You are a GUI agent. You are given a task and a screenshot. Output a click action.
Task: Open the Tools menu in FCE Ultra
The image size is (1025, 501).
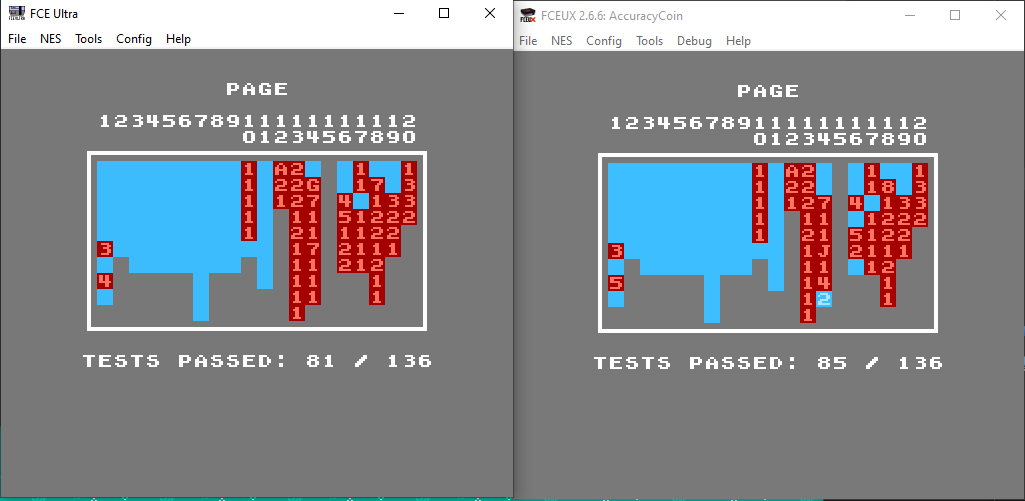[x=89, y=39]
